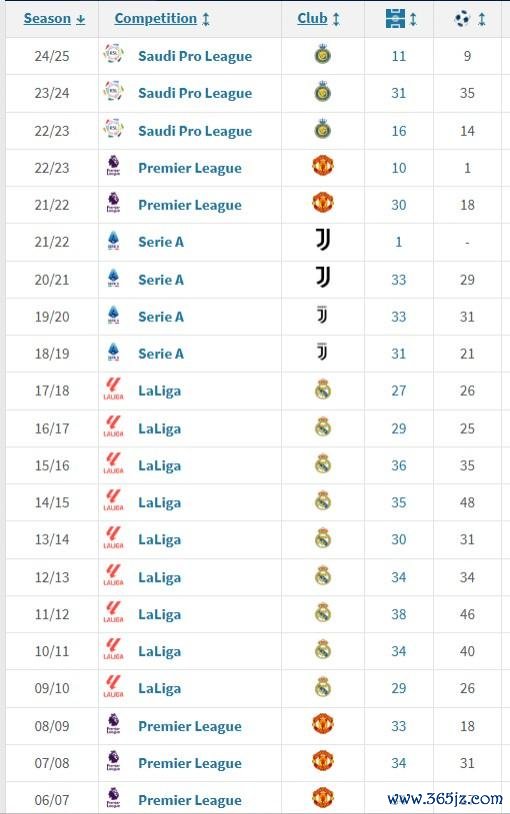Open Premier League link for 07/08

(x=190, y=763)
